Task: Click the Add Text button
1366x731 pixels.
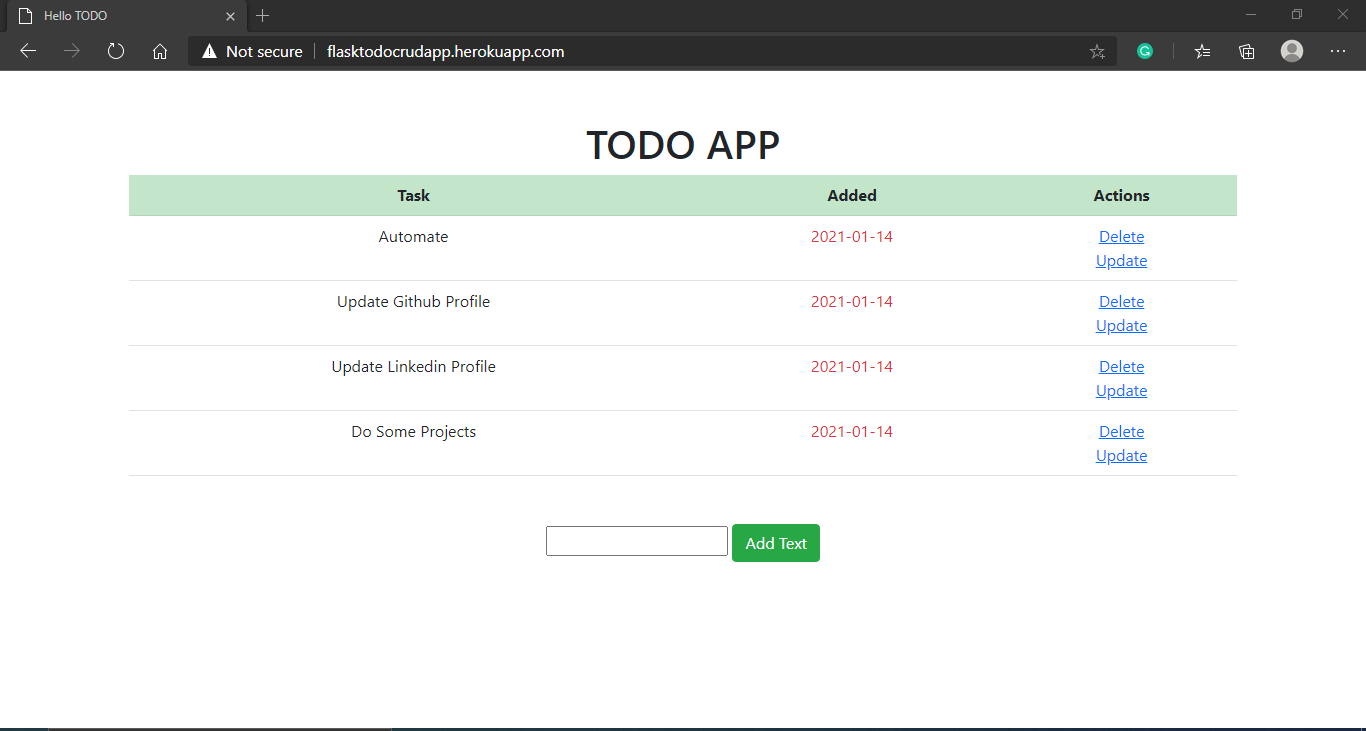Action: point(775,542)
